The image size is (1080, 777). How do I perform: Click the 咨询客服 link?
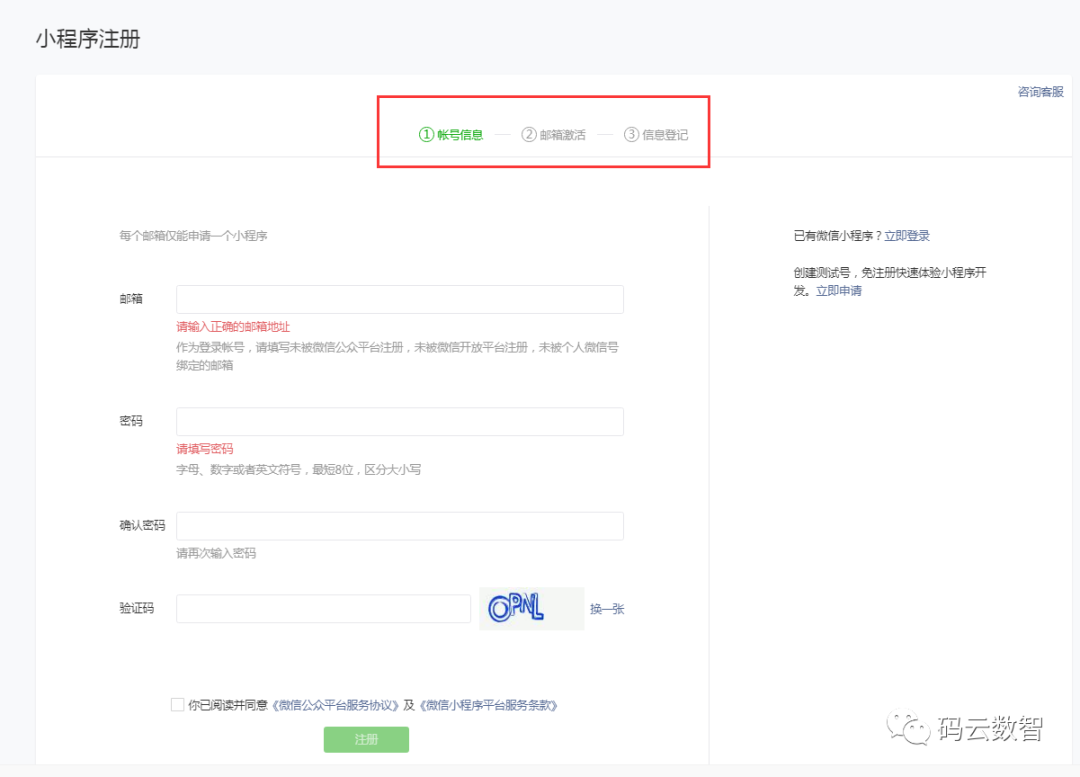(x=1040, y=92)
